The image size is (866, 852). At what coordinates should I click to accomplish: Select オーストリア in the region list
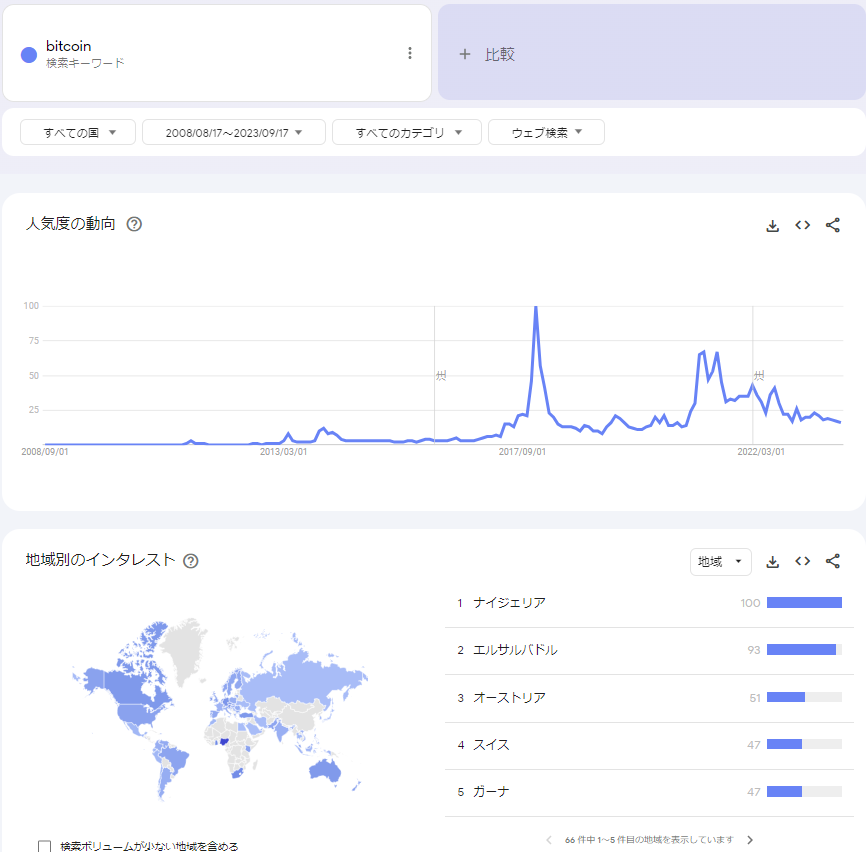[x=509, y=698]
